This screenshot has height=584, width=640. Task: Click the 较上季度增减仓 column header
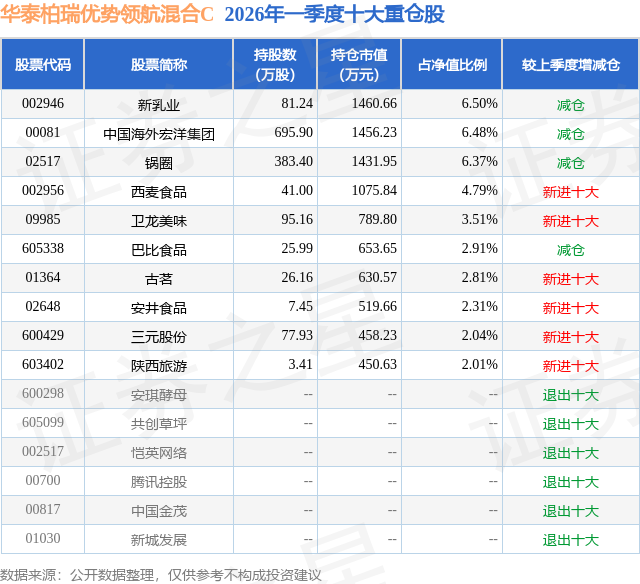point(570,65)
